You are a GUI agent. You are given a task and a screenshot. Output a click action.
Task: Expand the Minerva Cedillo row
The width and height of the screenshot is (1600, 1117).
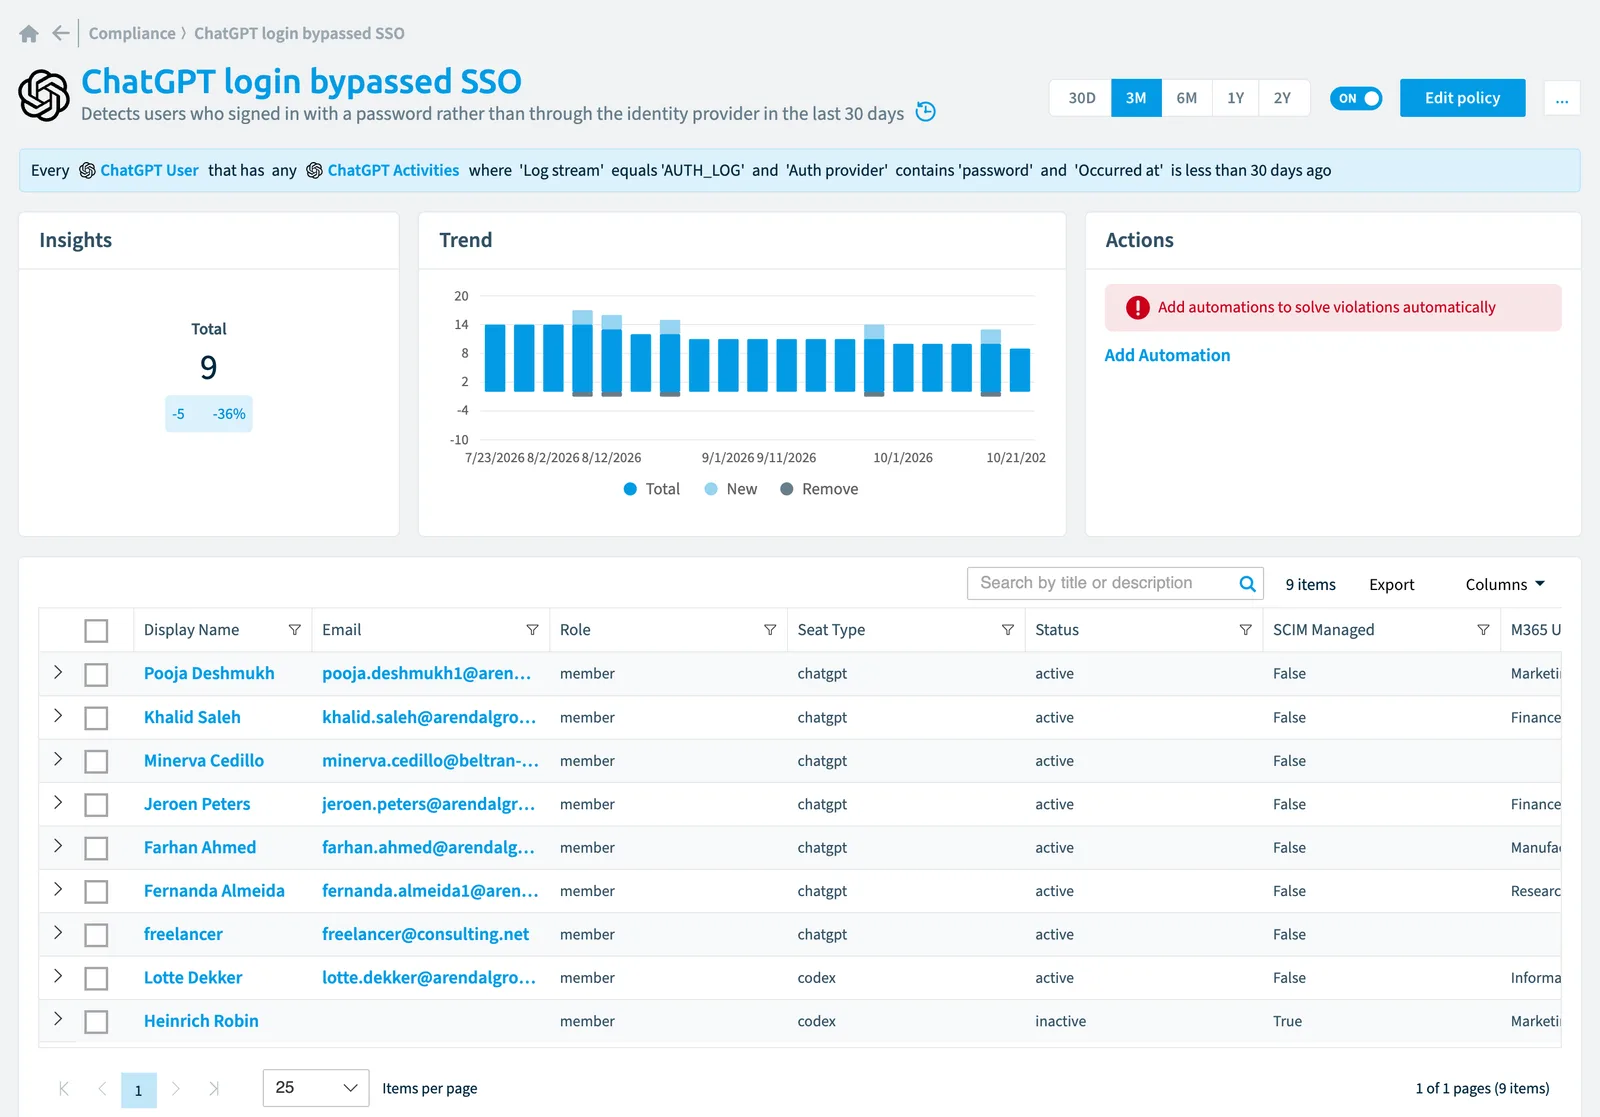[58, 759]
